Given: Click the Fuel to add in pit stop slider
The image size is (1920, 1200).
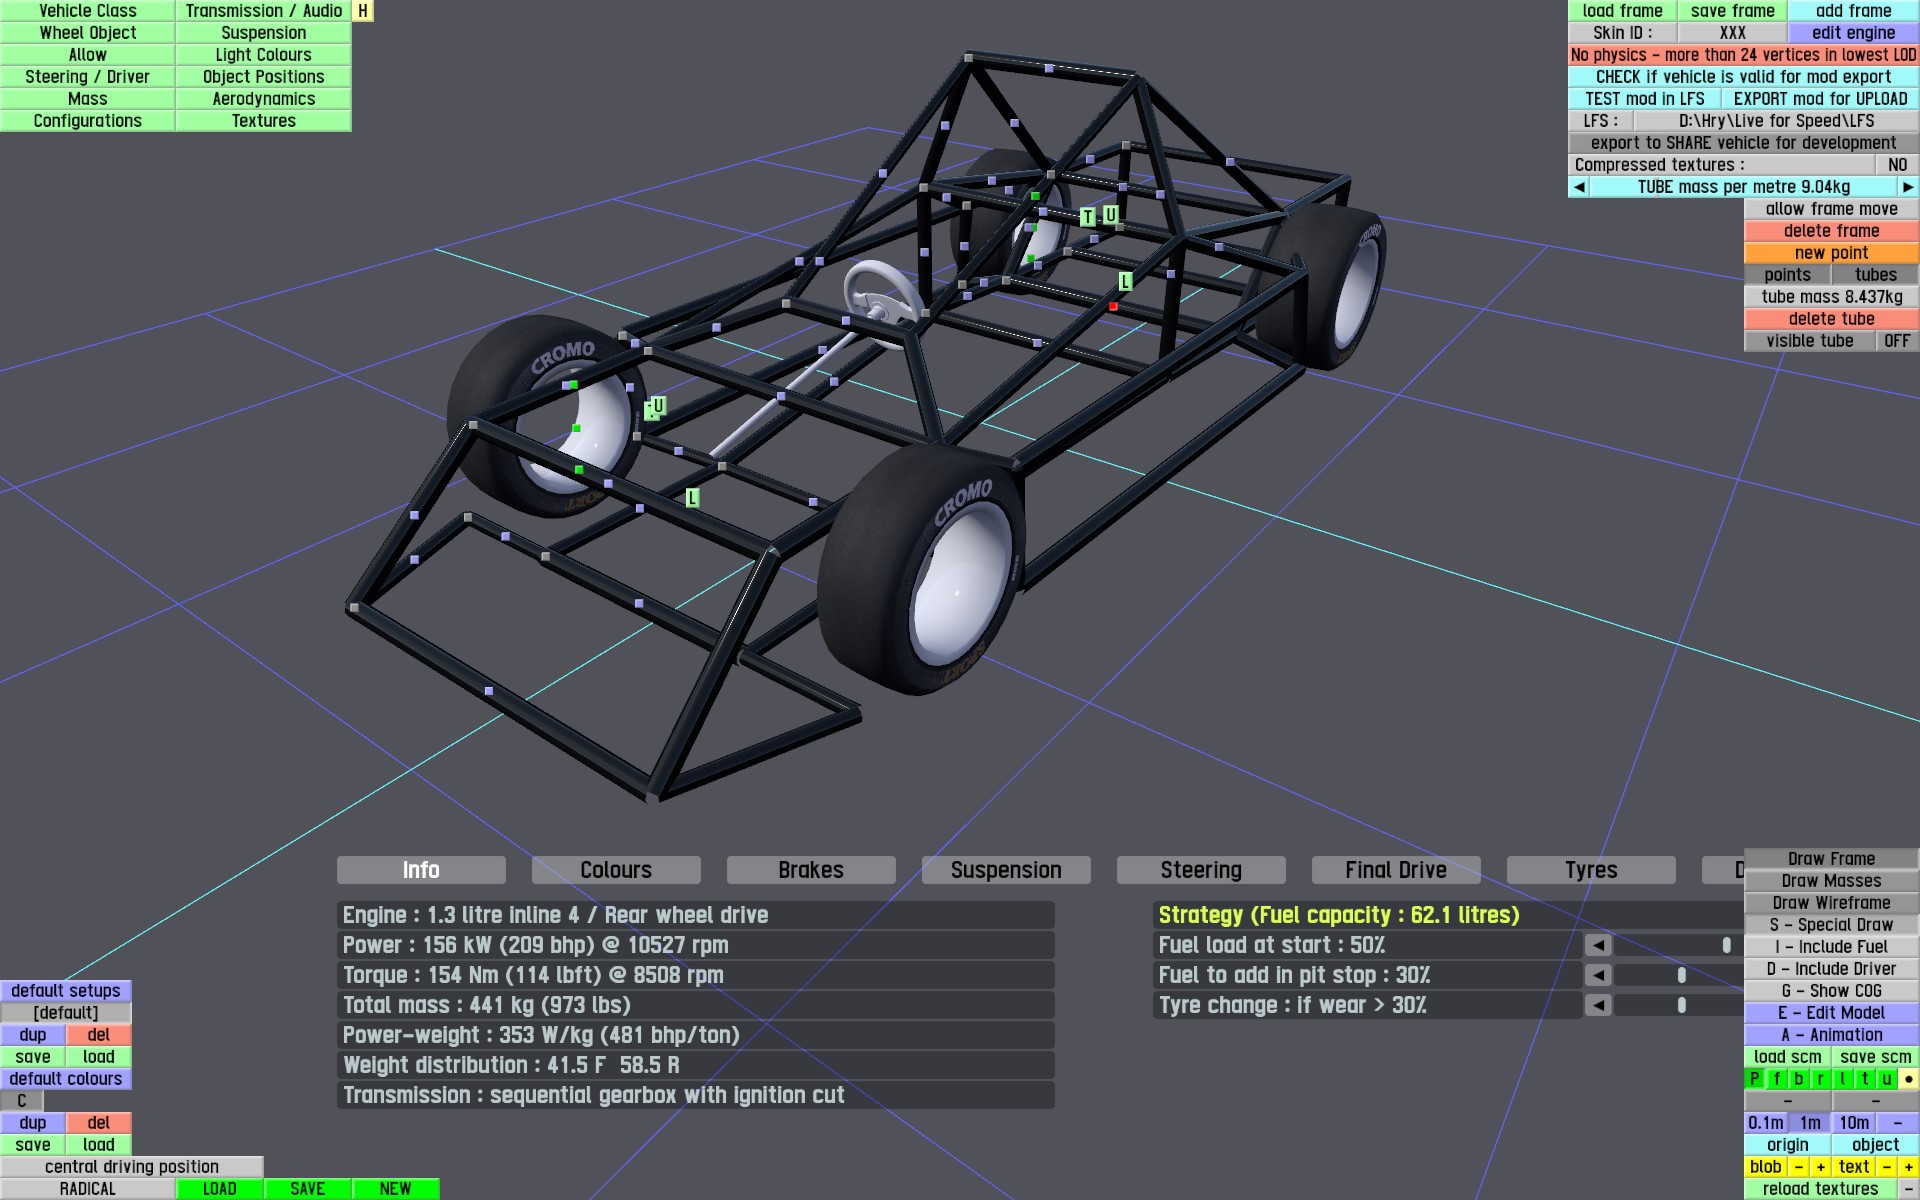Looking at the screenshot, I should (1680, 975).
